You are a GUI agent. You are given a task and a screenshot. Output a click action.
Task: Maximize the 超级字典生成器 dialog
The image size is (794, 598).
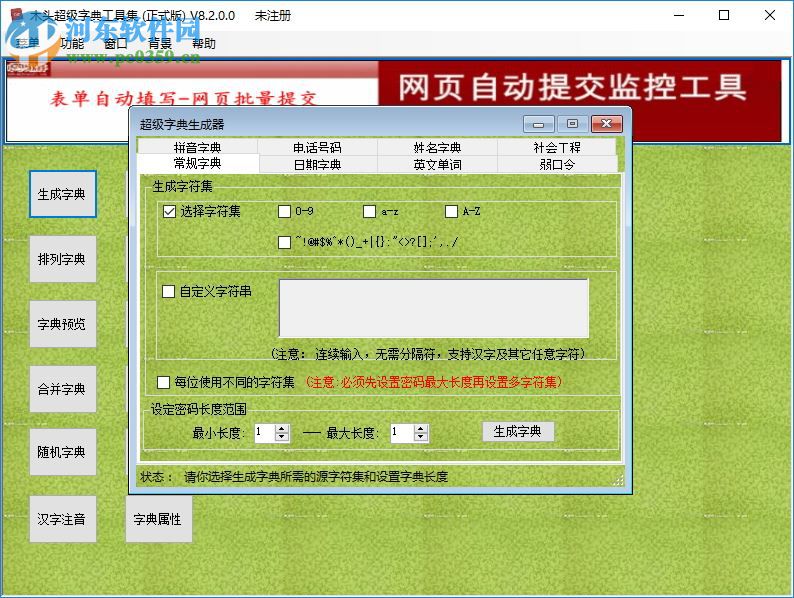572,124
